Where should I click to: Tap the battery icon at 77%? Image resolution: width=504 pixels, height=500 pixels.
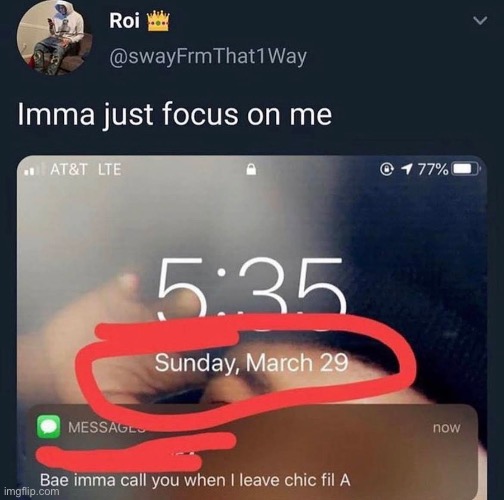coord(466,169)
